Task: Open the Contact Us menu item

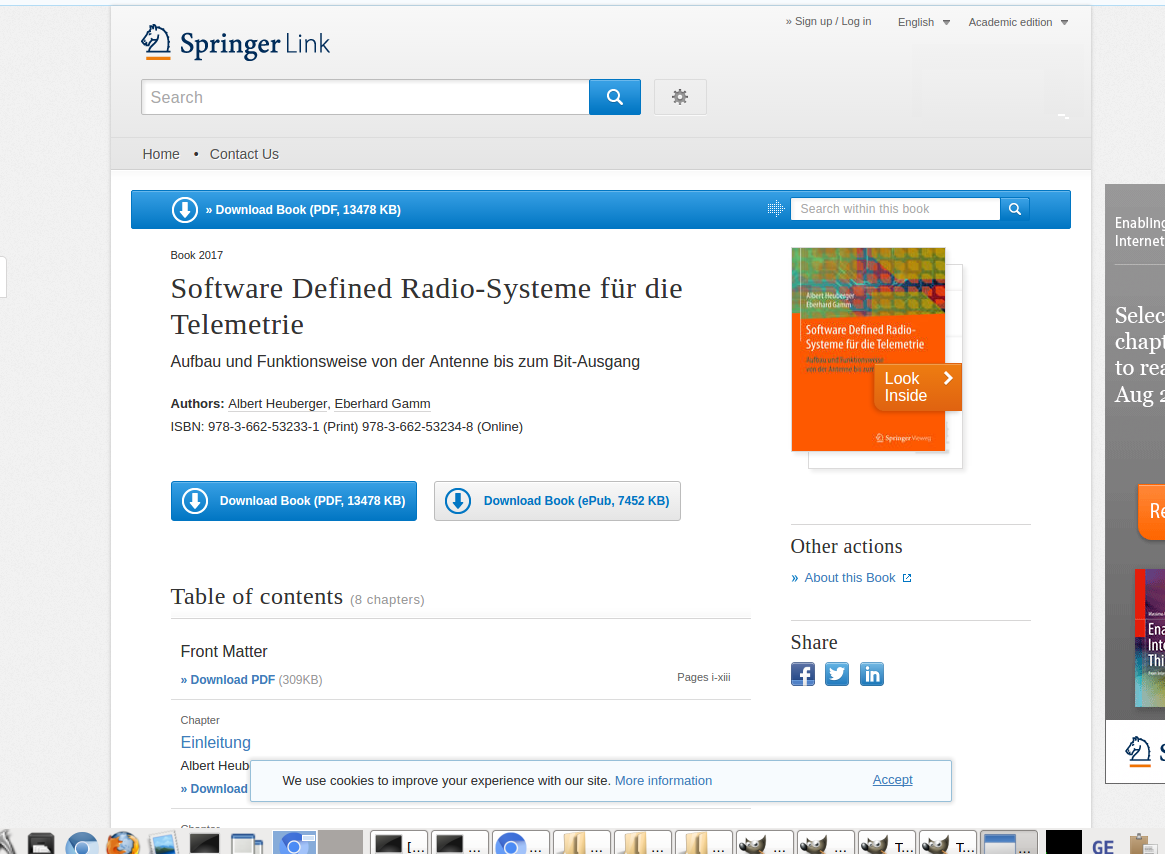Action: tap(244, 154)
